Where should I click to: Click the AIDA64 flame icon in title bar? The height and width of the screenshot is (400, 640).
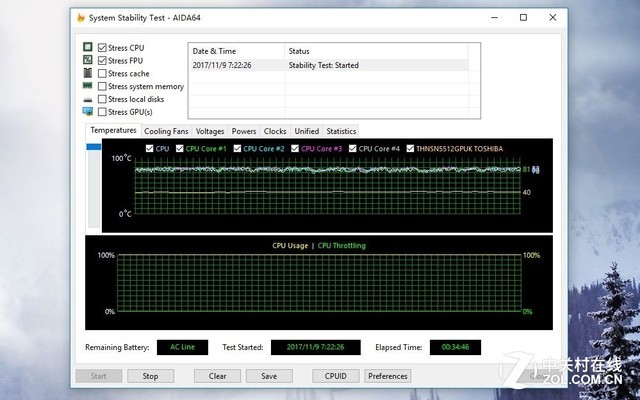(81, 17)
